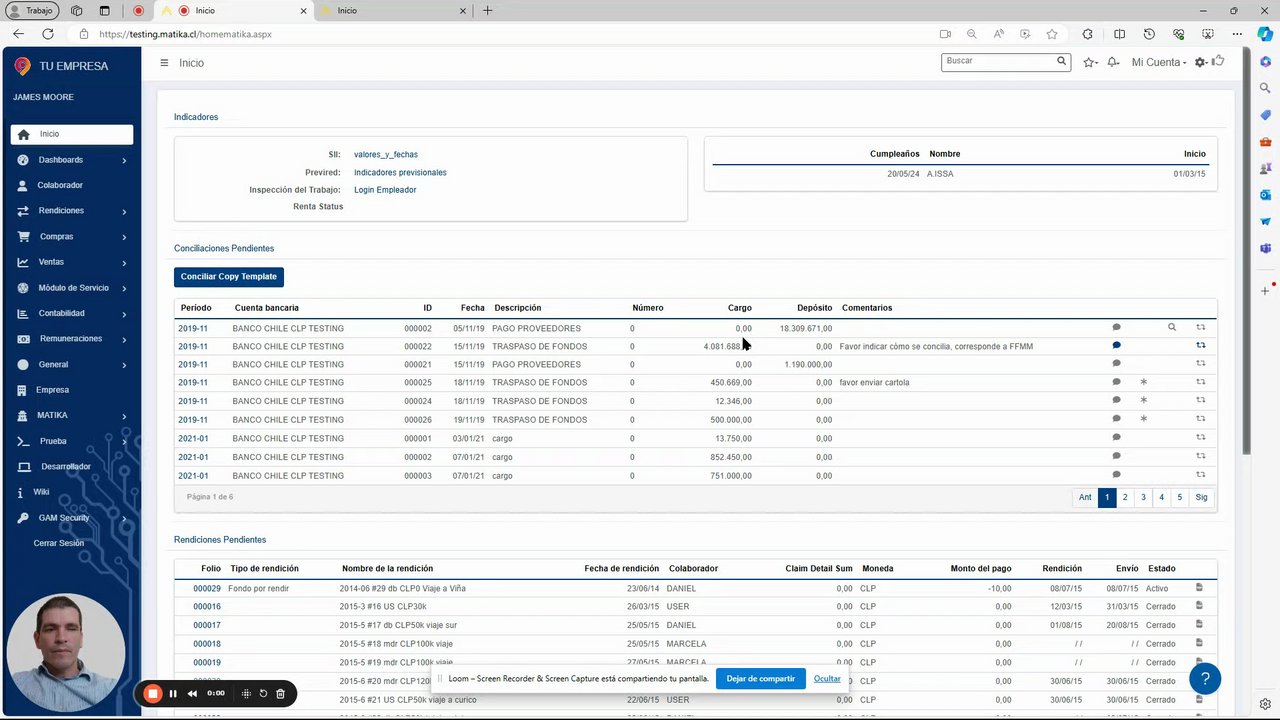Open valores_y_fechas SII link

pyautogui.click(x=386, y=155)
